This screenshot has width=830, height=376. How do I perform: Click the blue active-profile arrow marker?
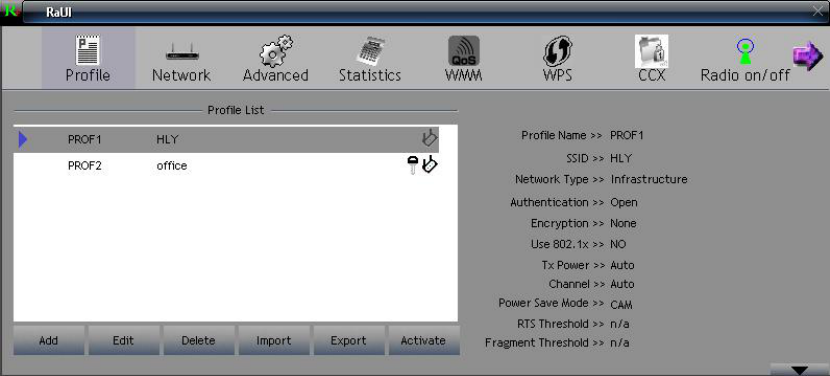point(23,139)
